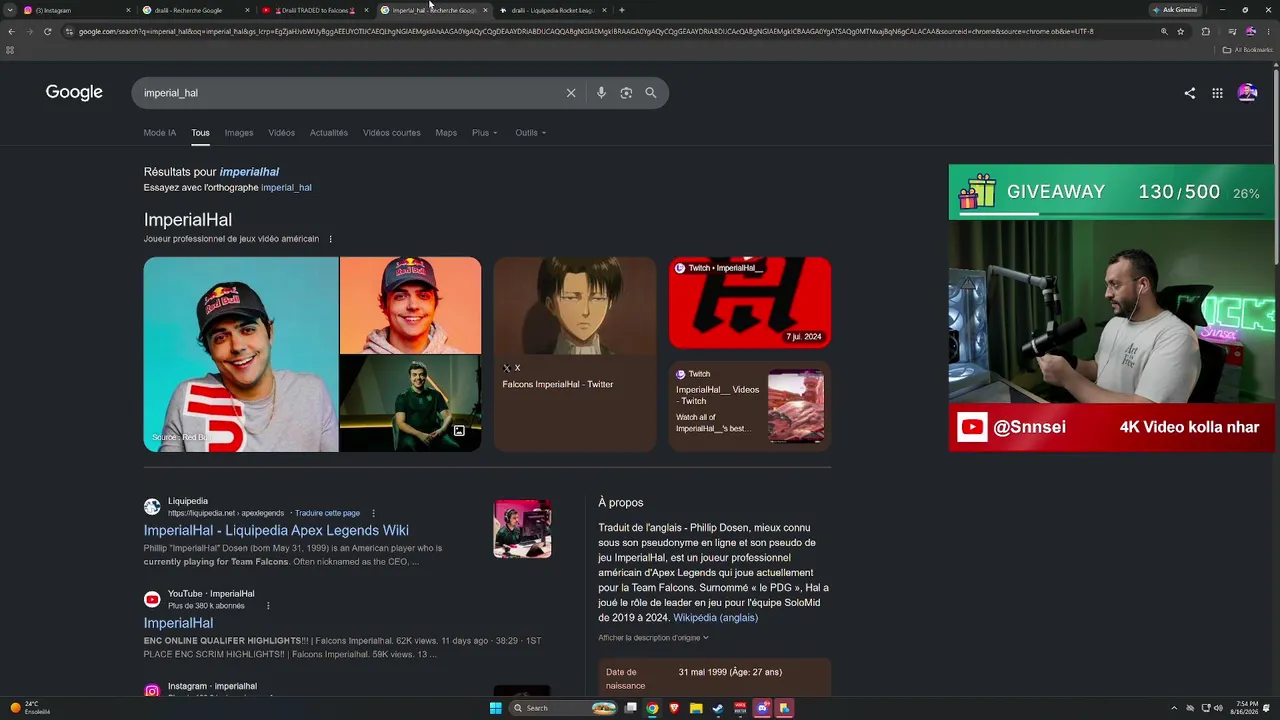Open the Chrome tab search dropdown
This screenshot has height=720, width=1280.
coord(11,10)
